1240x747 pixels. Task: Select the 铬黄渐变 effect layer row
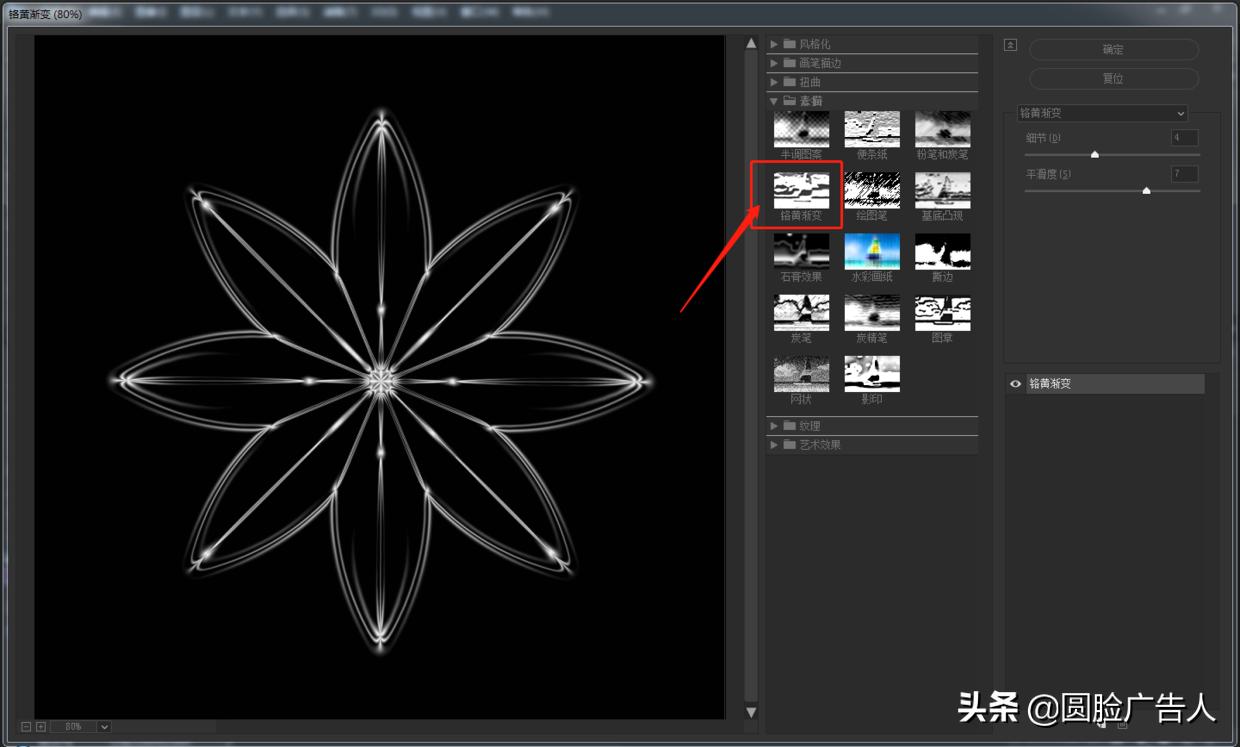tap(1115, 384)
